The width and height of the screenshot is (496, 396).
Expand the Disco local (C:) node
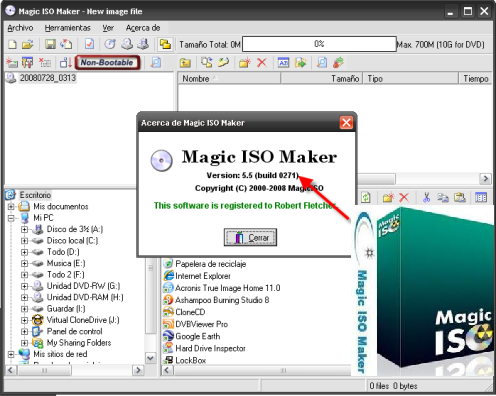24,240
